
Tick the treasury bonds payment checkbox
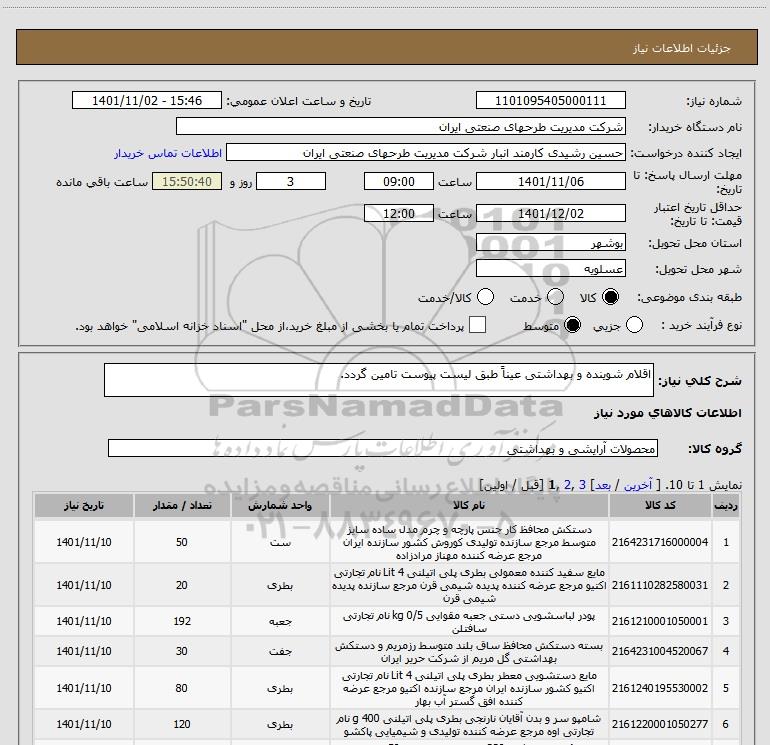477,325
